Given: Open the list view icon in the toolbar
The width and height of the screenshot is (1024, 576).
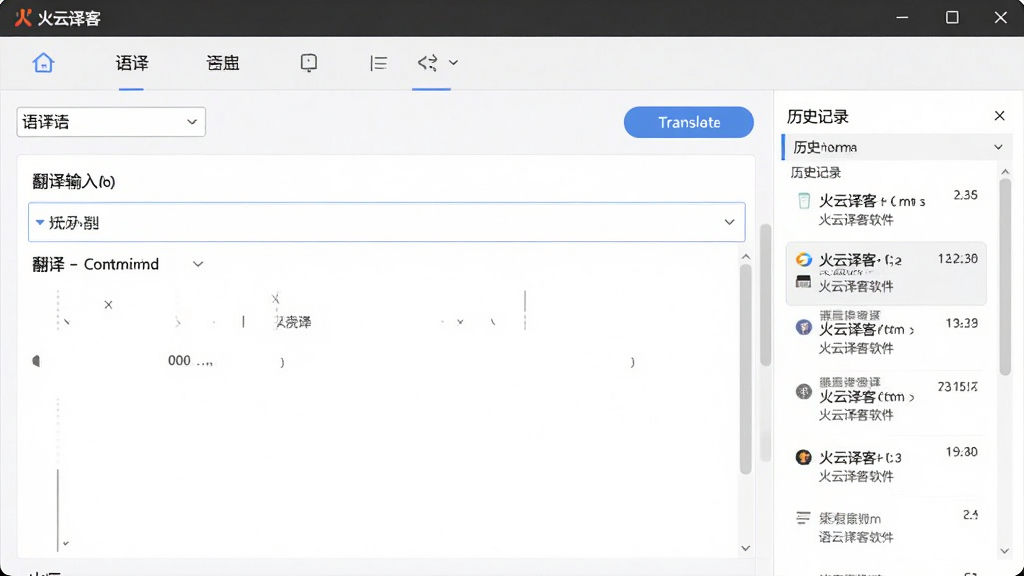Looking at the screenshot, I should point(379,63).
